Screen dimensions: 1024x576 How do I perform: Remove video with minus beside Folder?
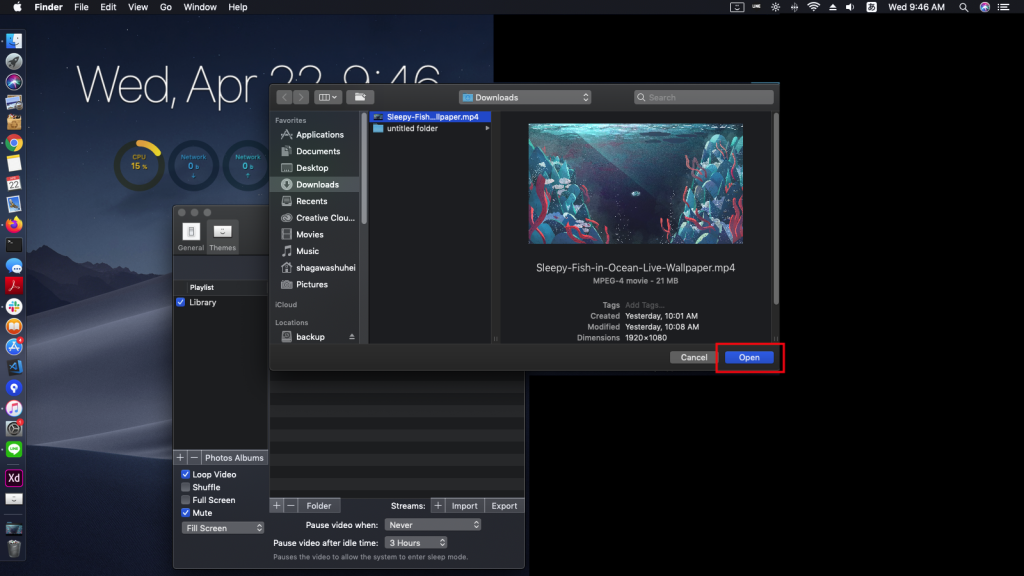(291, 505)
